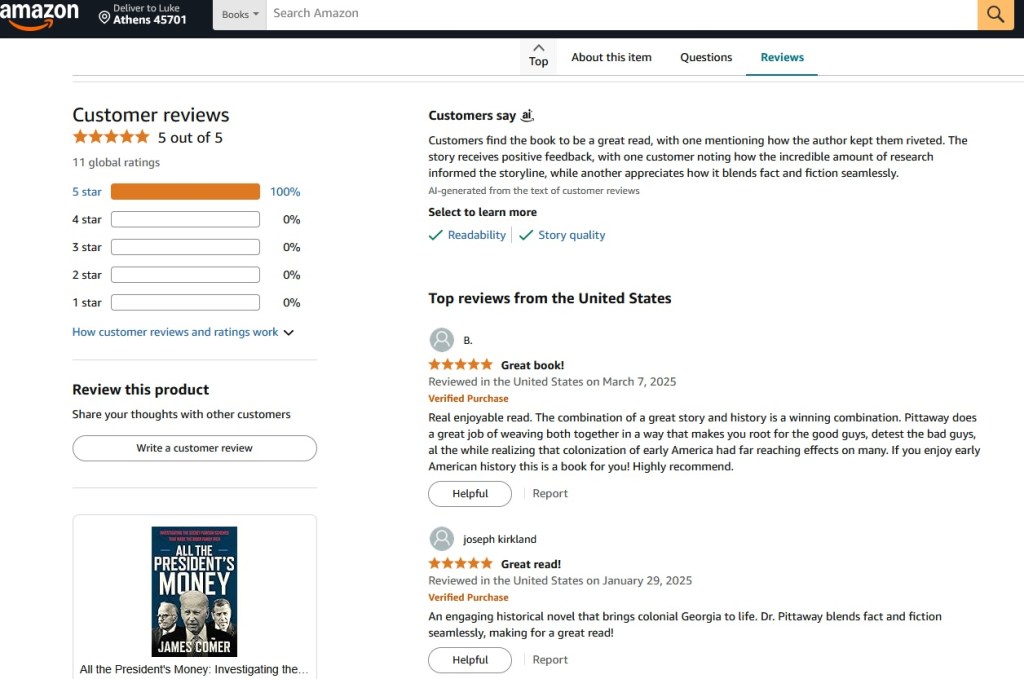Click the delivery location pin icon
The image size is (1024, 679).
pyautogui.click(x=104, y=17)
